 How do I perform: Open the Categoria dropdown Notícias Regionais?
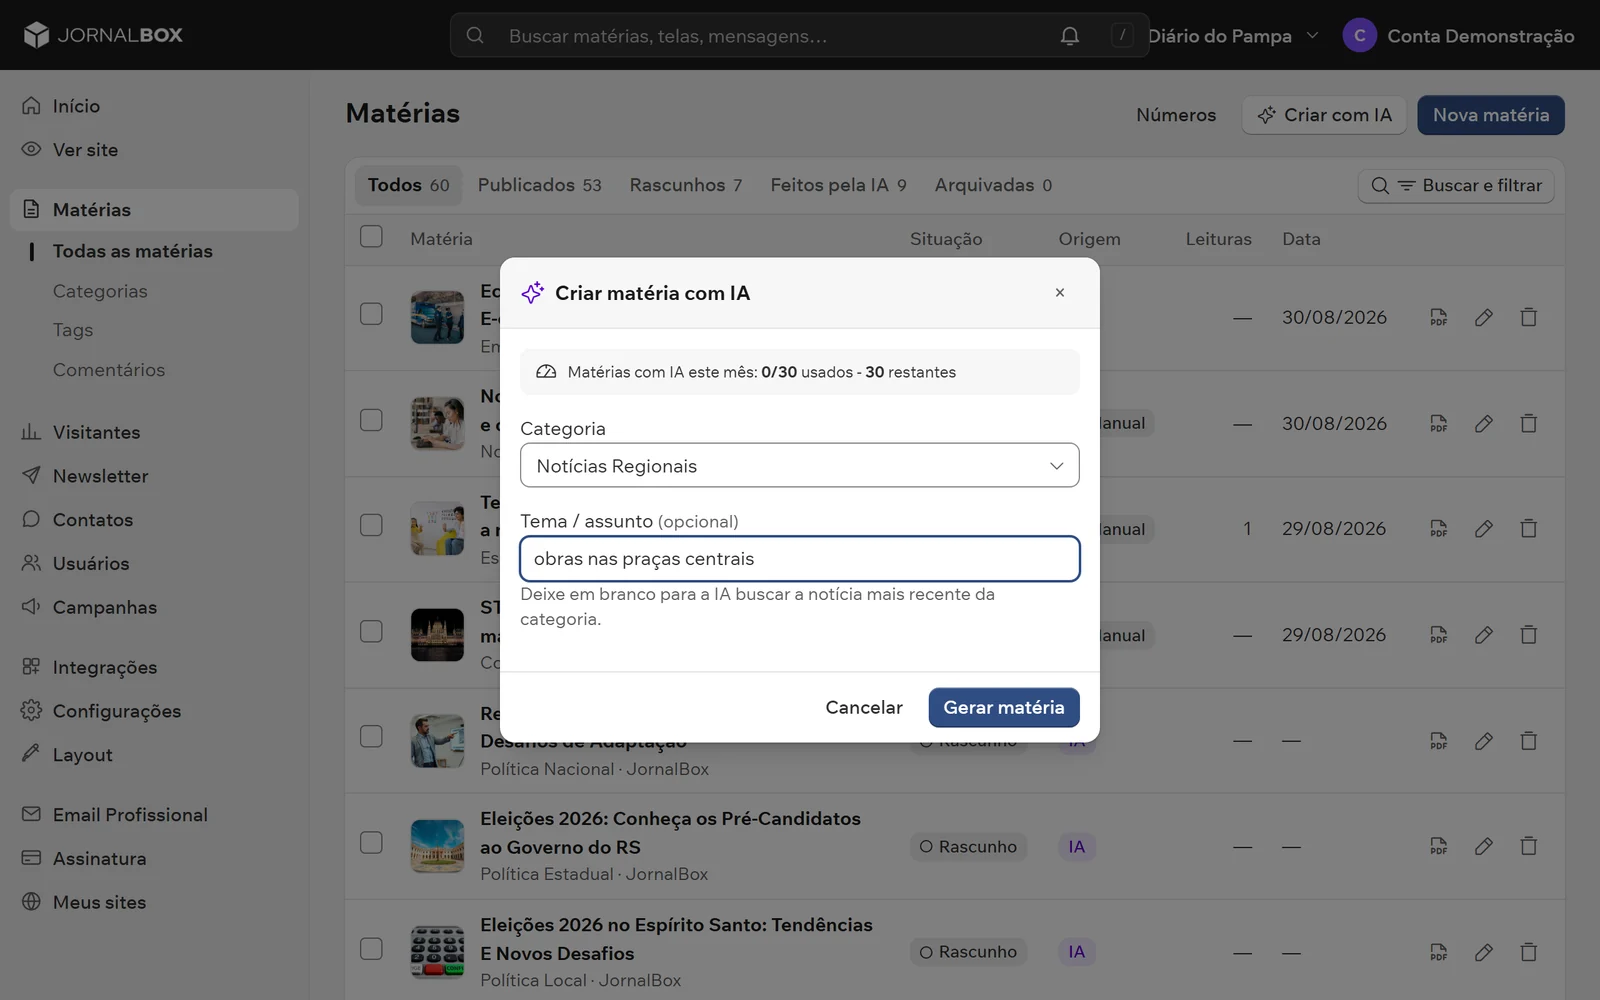pos(799,465)
